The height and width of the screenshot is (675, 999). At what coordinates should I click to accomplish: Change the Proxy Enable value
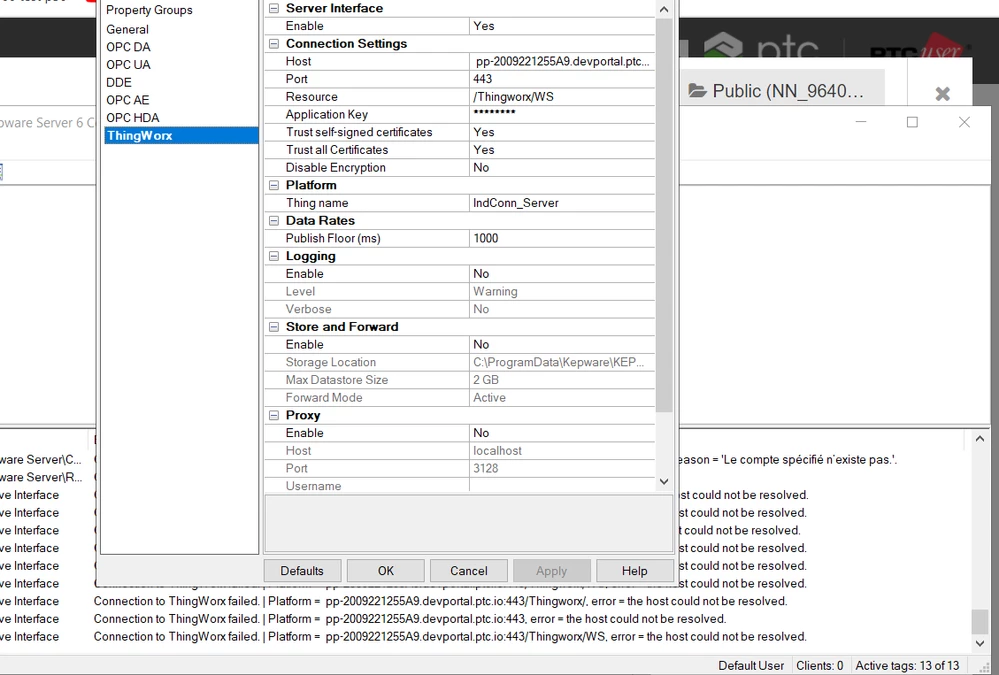(x=562, y=433)
